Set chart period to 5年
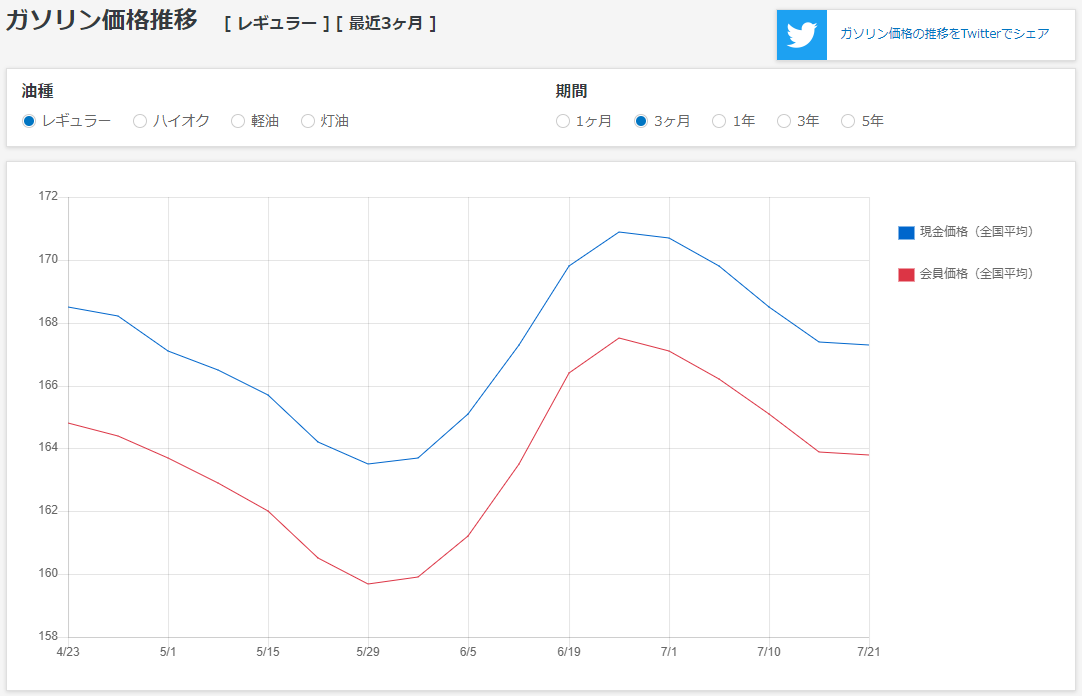This screenshot has width=1082, height=696. coord(848,121)
